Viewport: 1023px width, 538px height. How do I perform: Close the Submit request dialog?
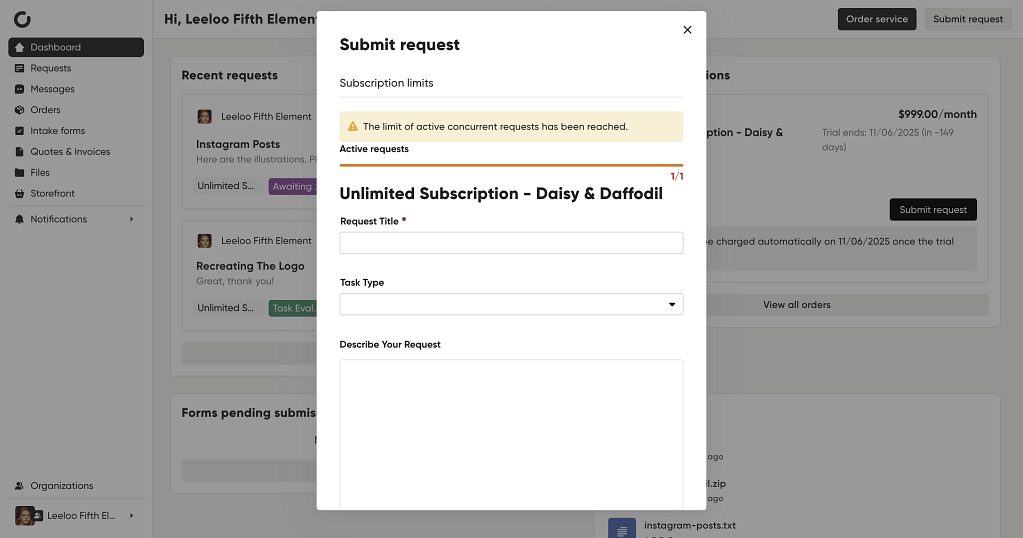(x=687, y=30)
